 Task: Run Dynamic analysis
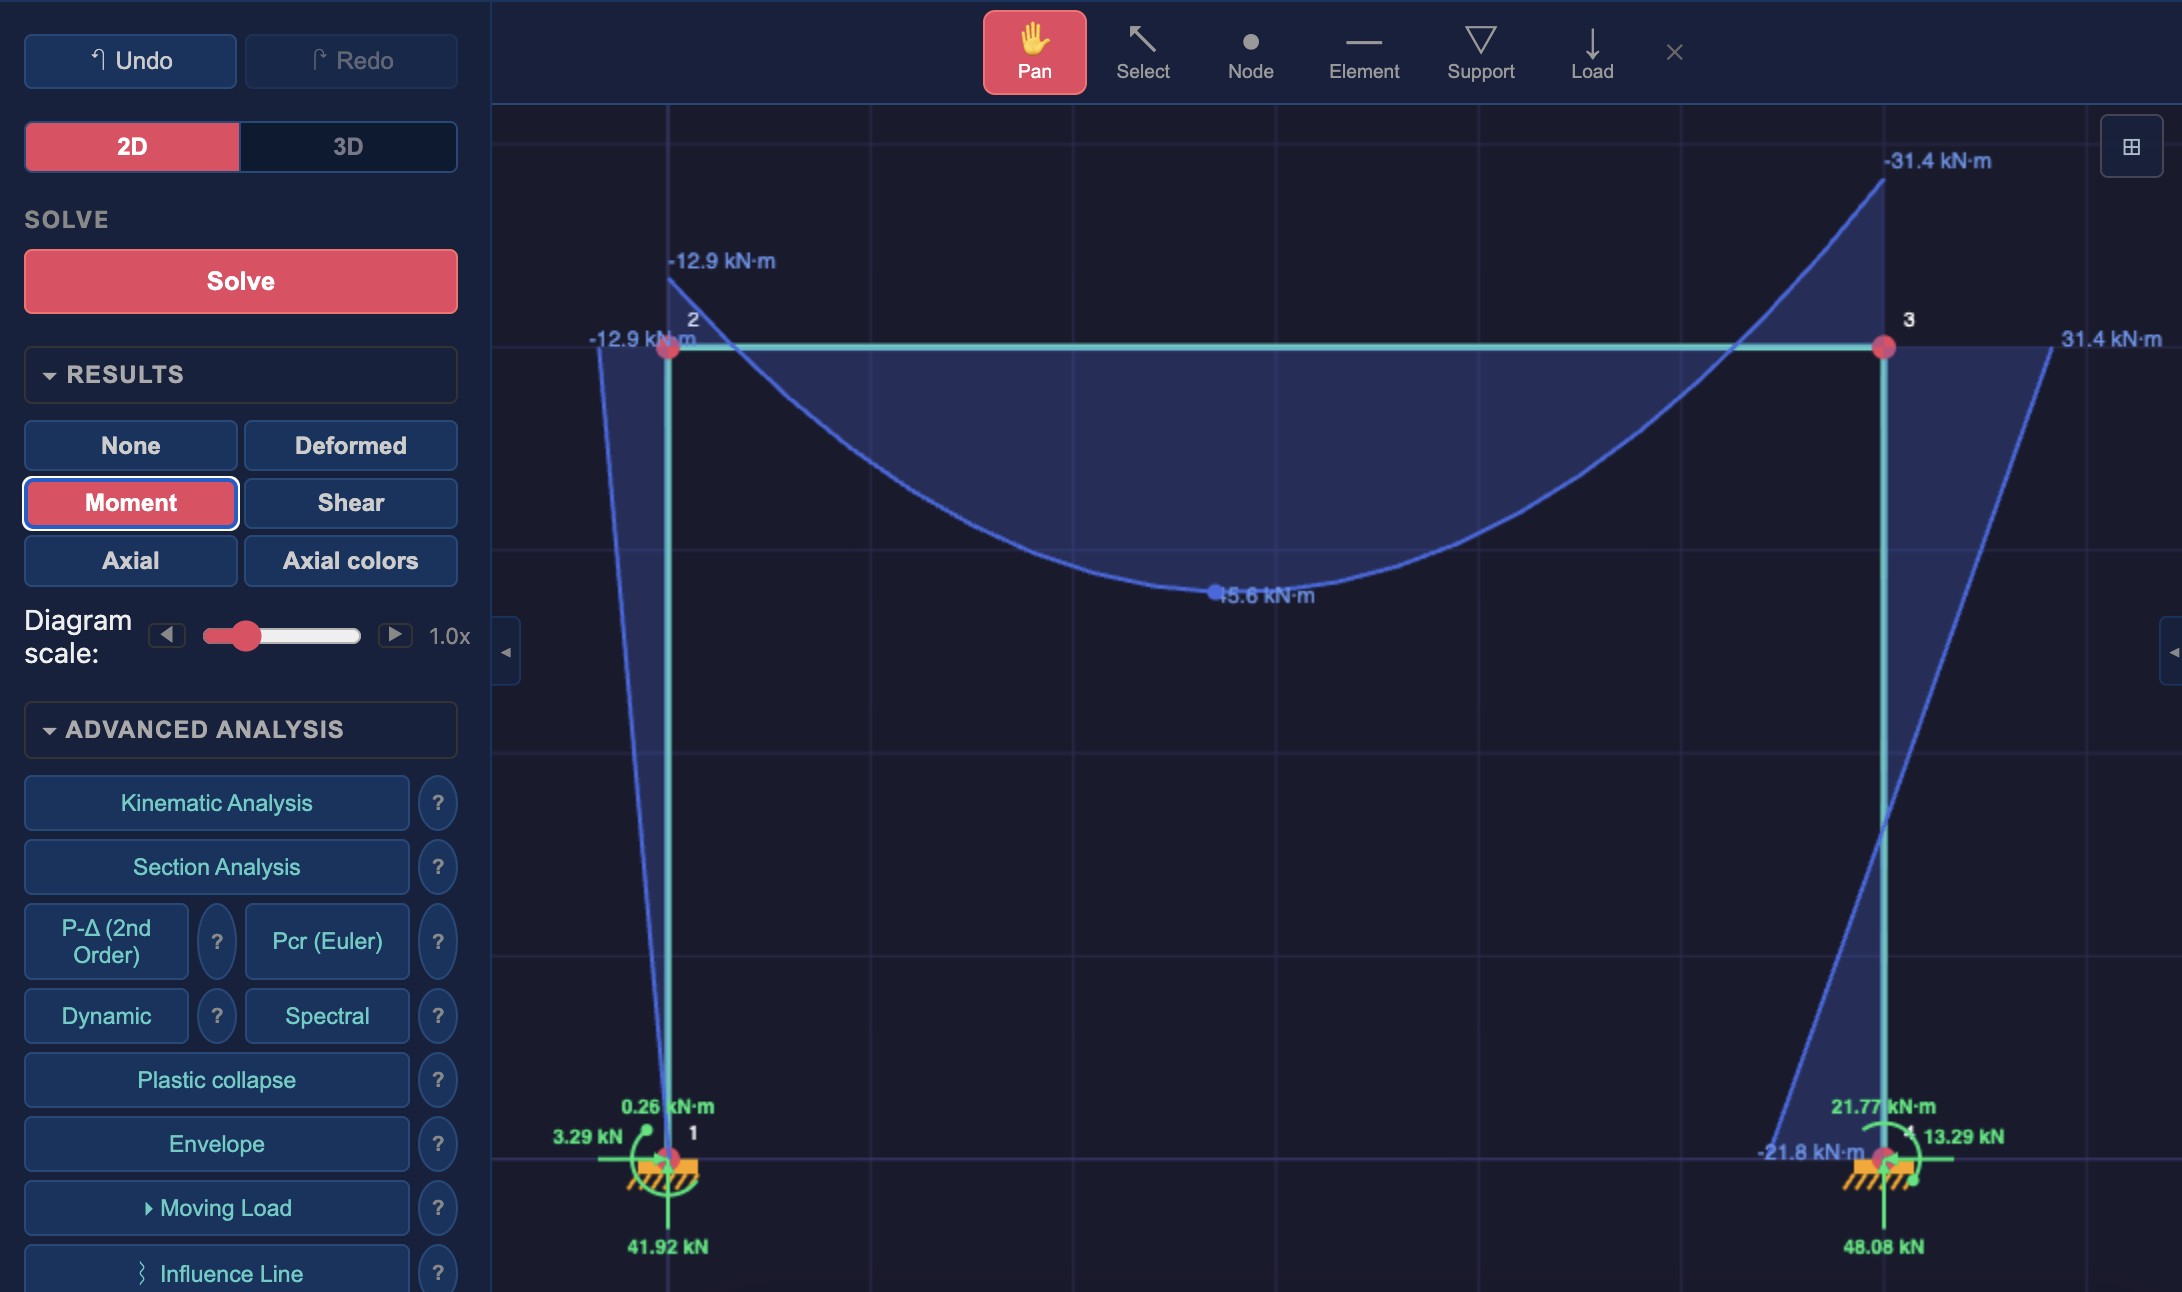pos(107,1016)
